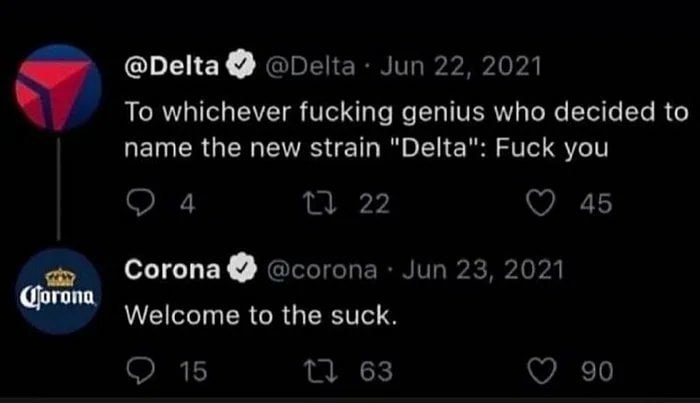Open Delta's tweet about the new strain

click(400, 130)
